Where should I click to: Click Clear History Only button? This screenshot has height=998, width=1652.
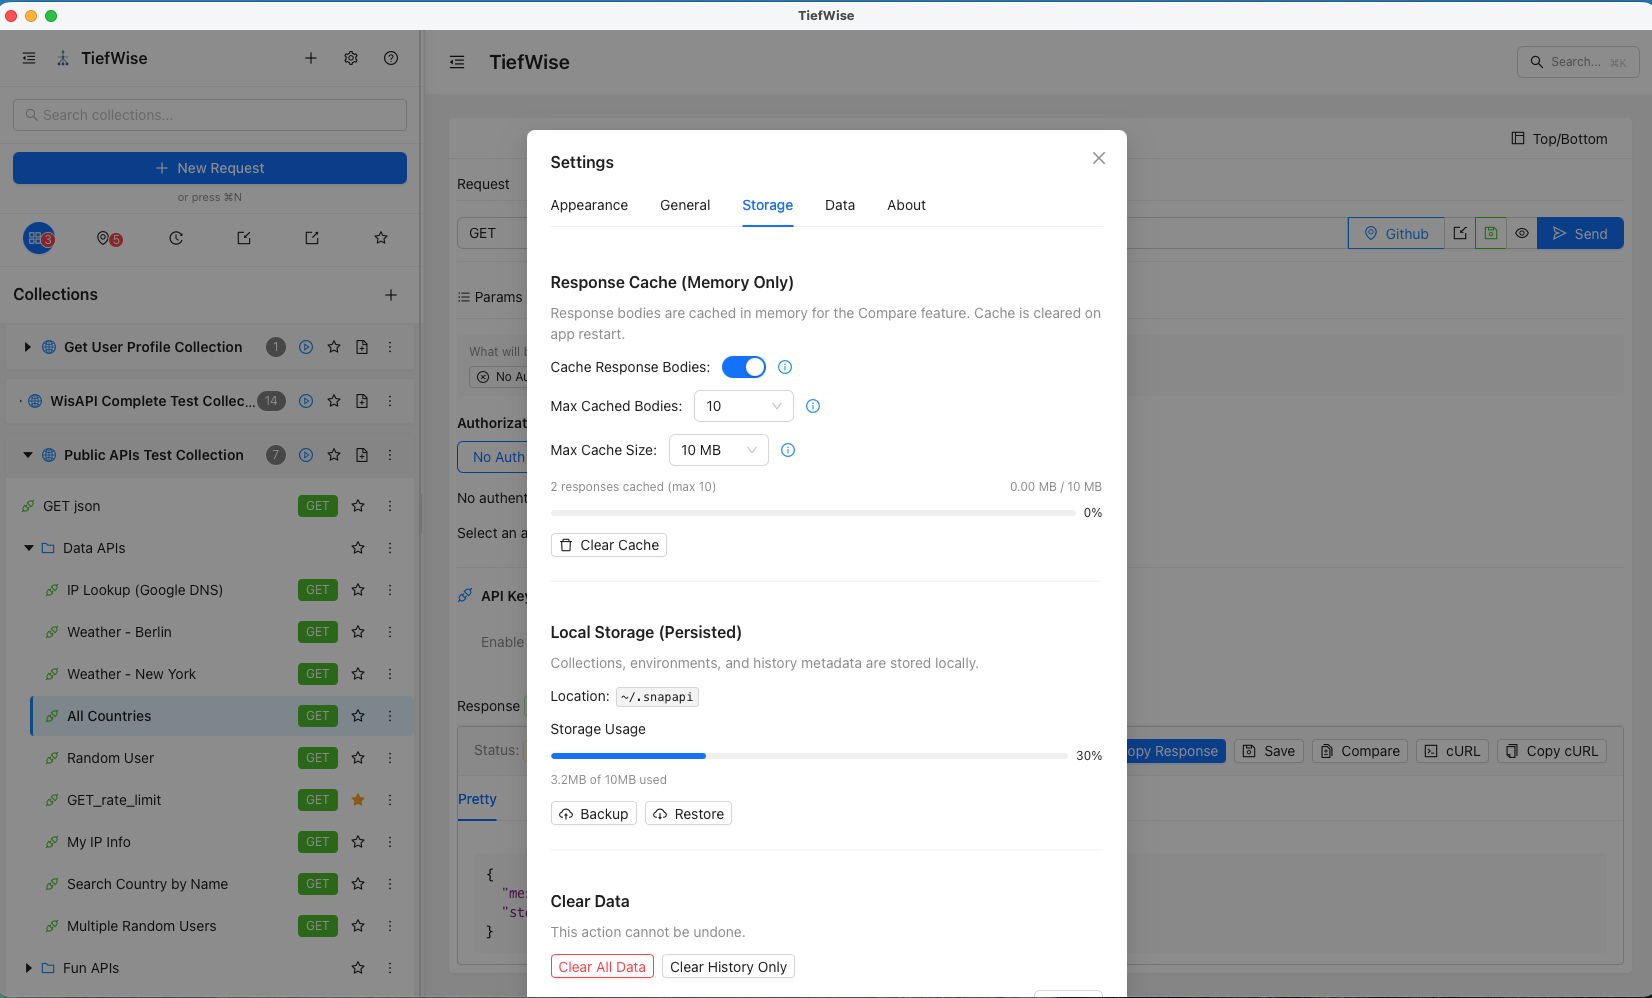[x=728, y=967]
